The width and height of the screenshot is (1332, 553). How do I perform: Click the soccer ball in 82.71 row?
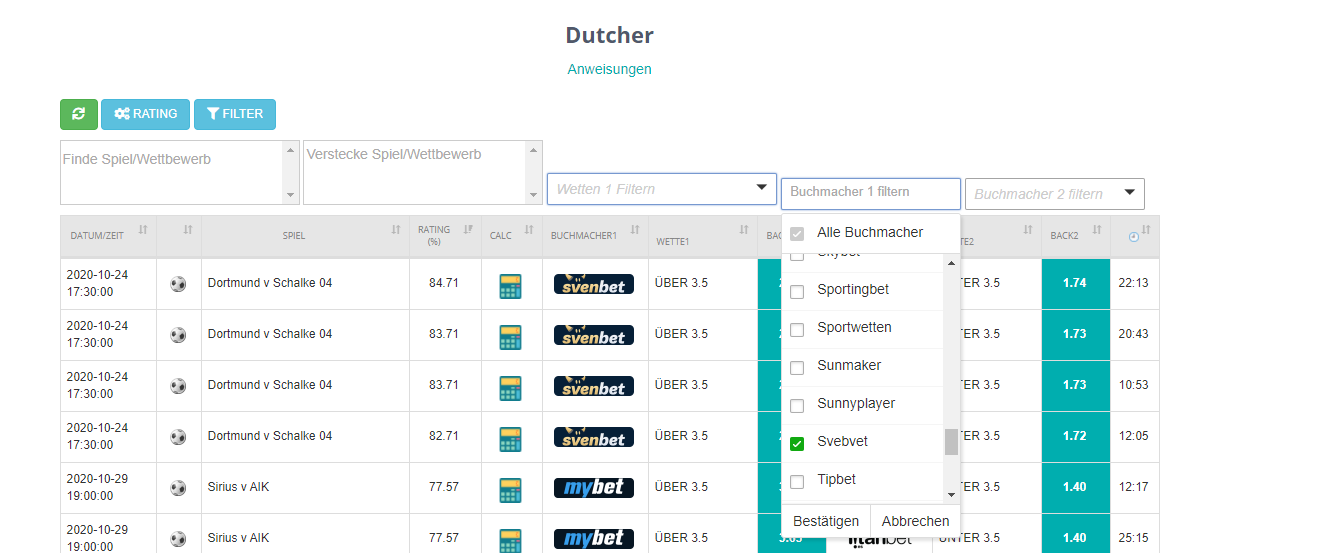click(x=178, y=437)
